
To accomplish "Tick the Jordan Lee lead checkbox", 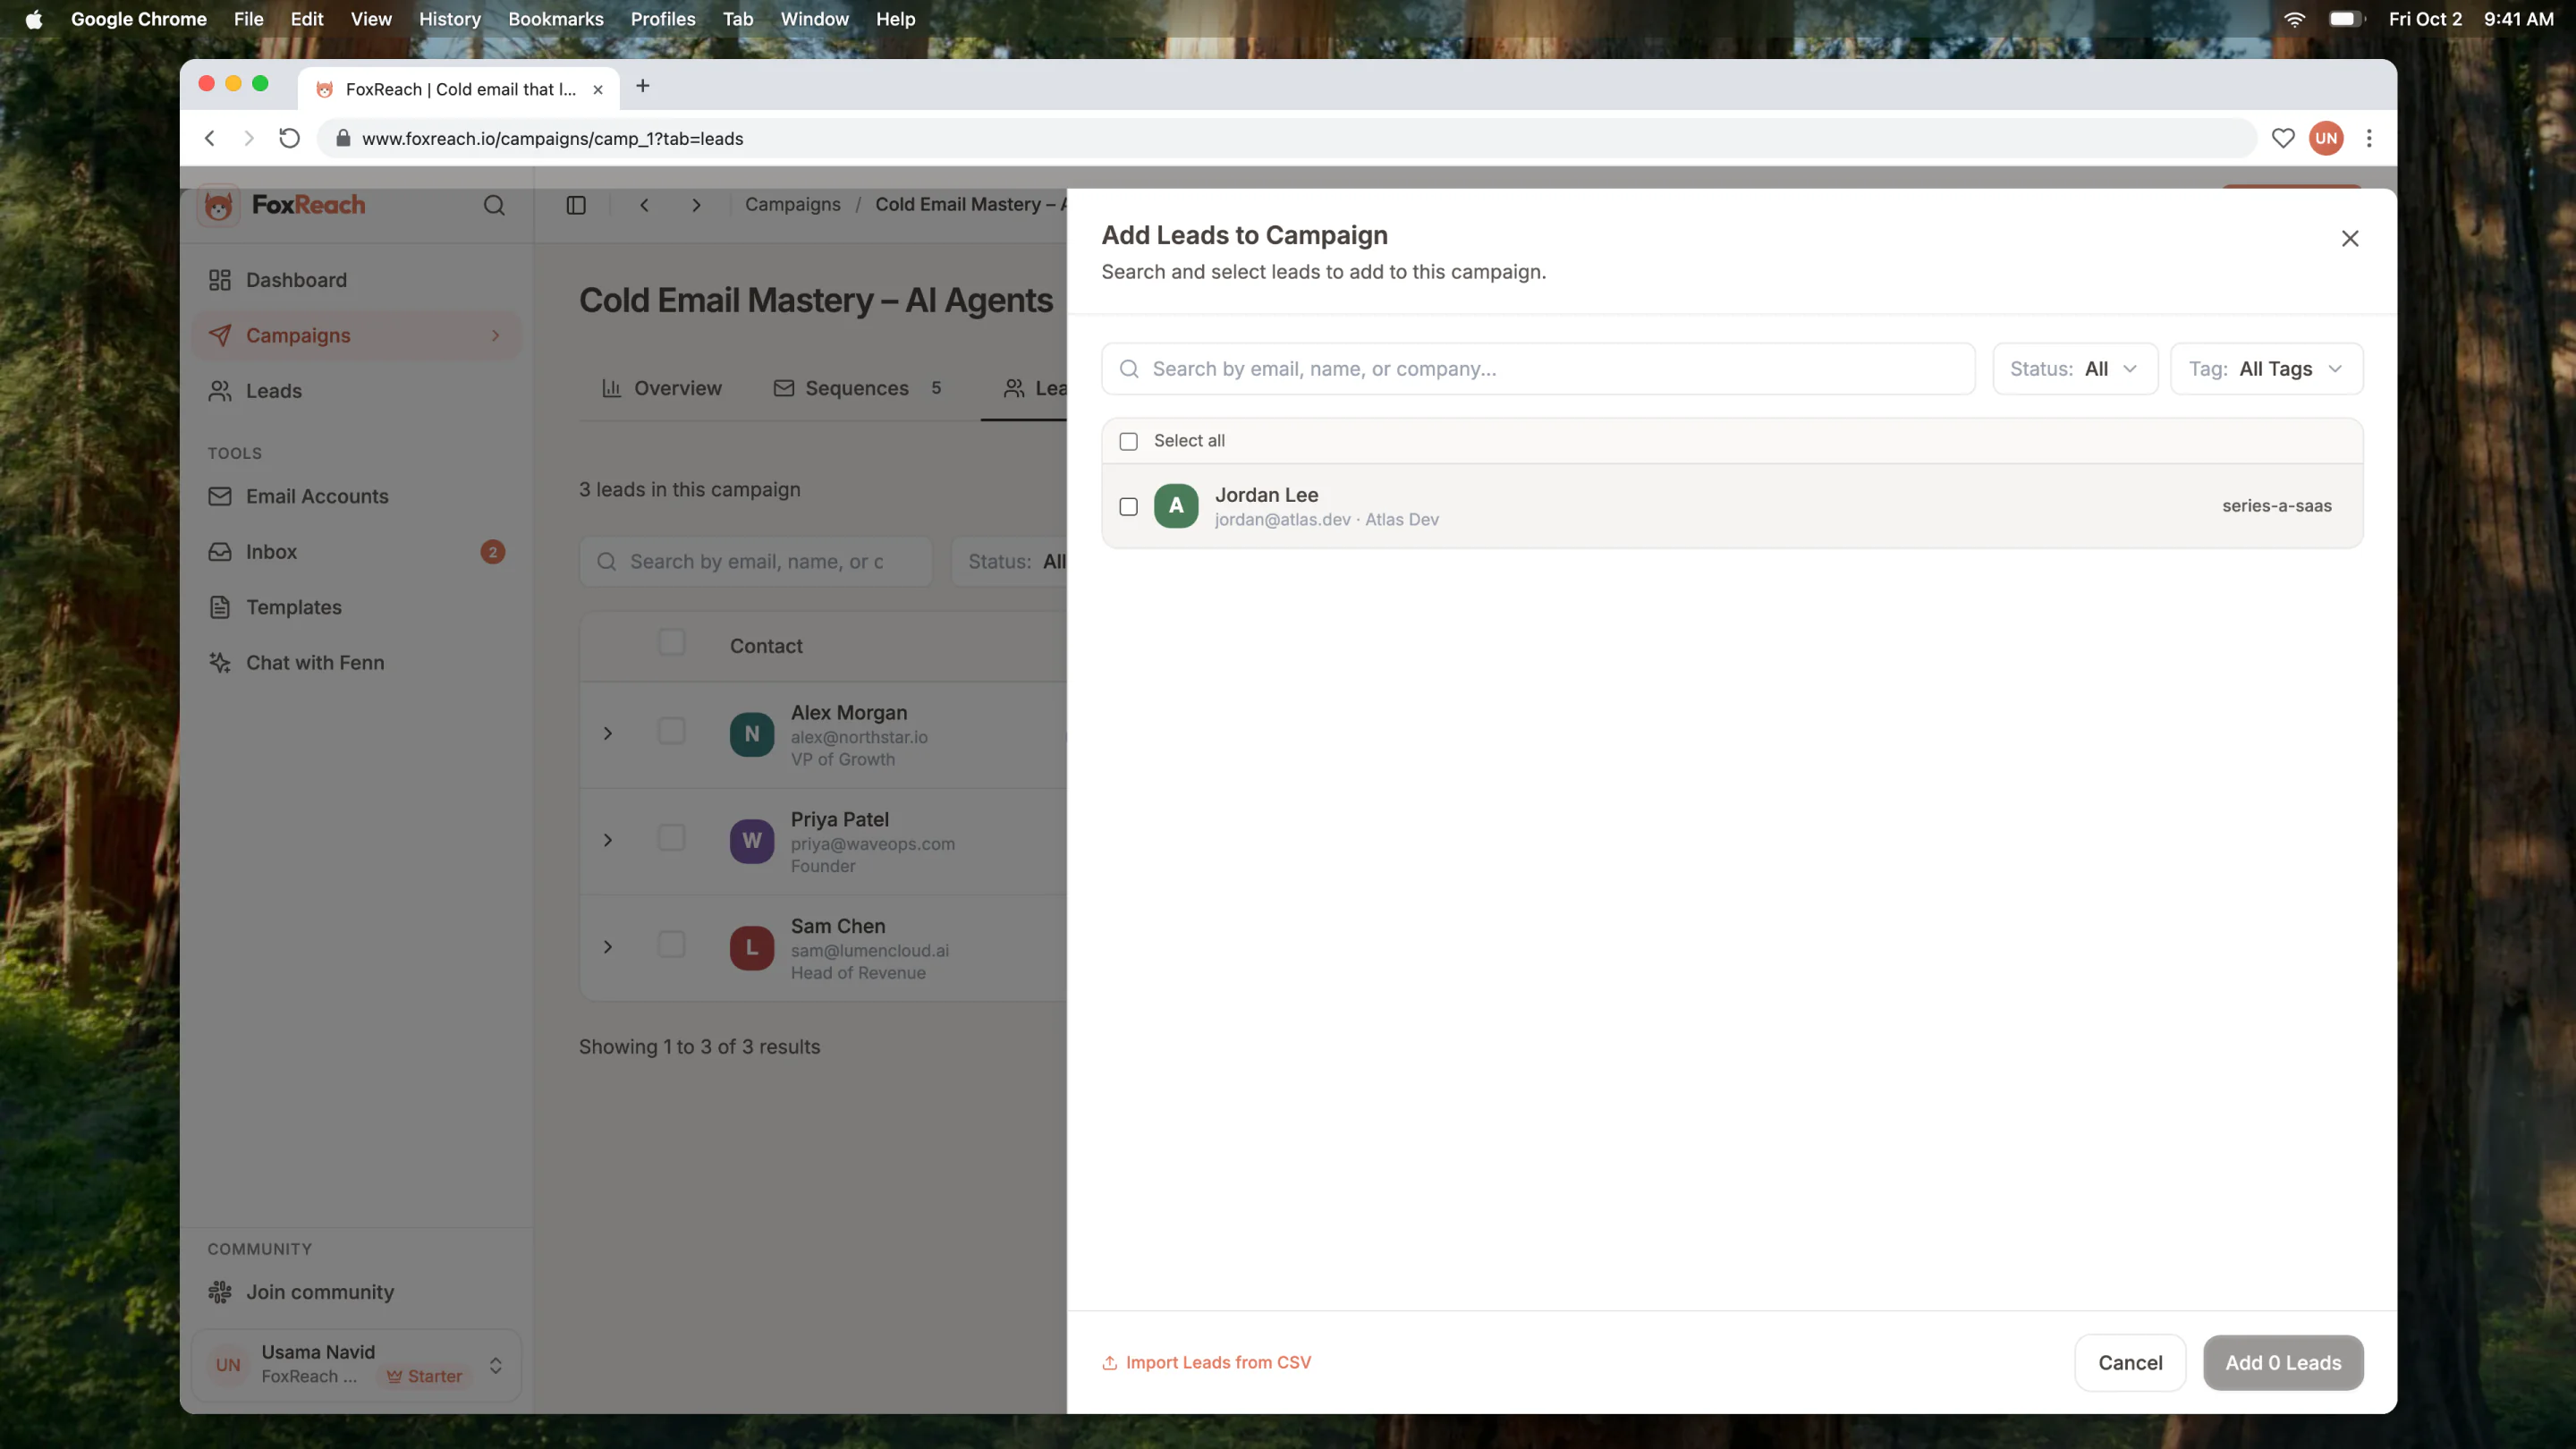I will [1128, 507].
